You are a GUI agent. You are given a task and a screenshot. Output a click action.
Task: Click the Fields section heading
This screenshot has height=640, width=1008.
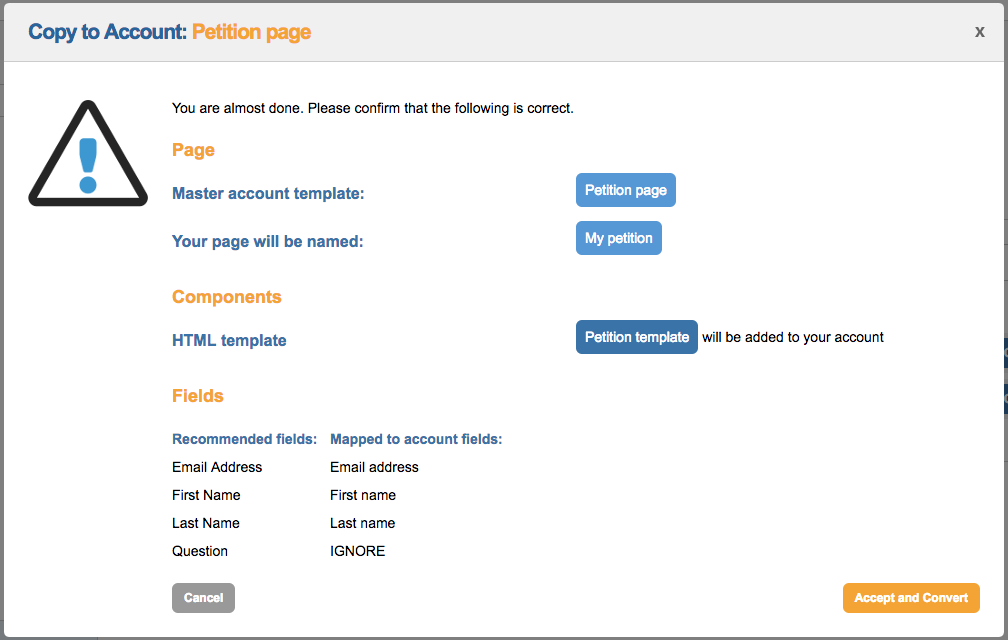[198, 396]
